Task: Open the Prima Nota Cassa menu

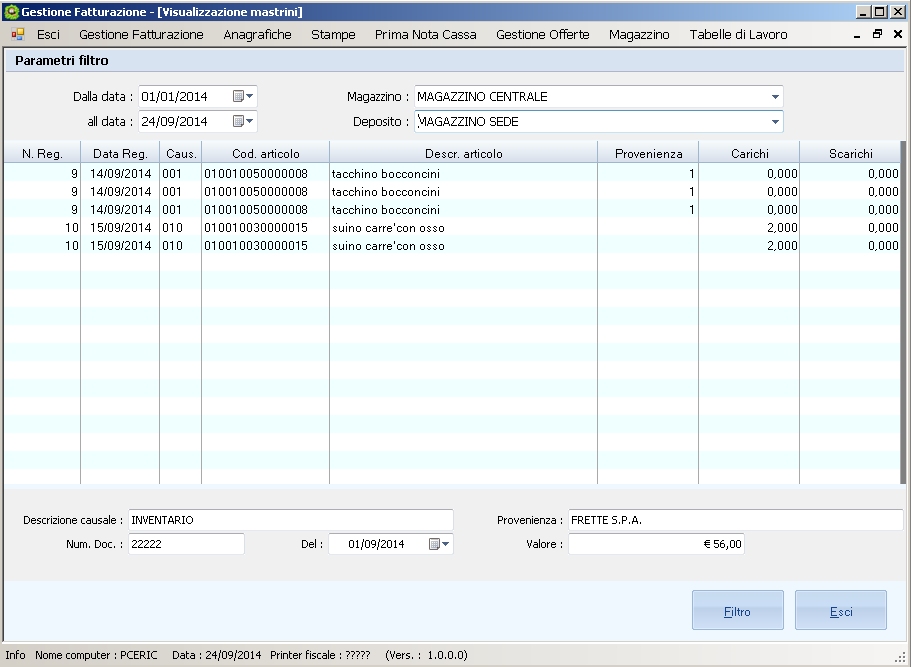Action: (x=425, y=35)
